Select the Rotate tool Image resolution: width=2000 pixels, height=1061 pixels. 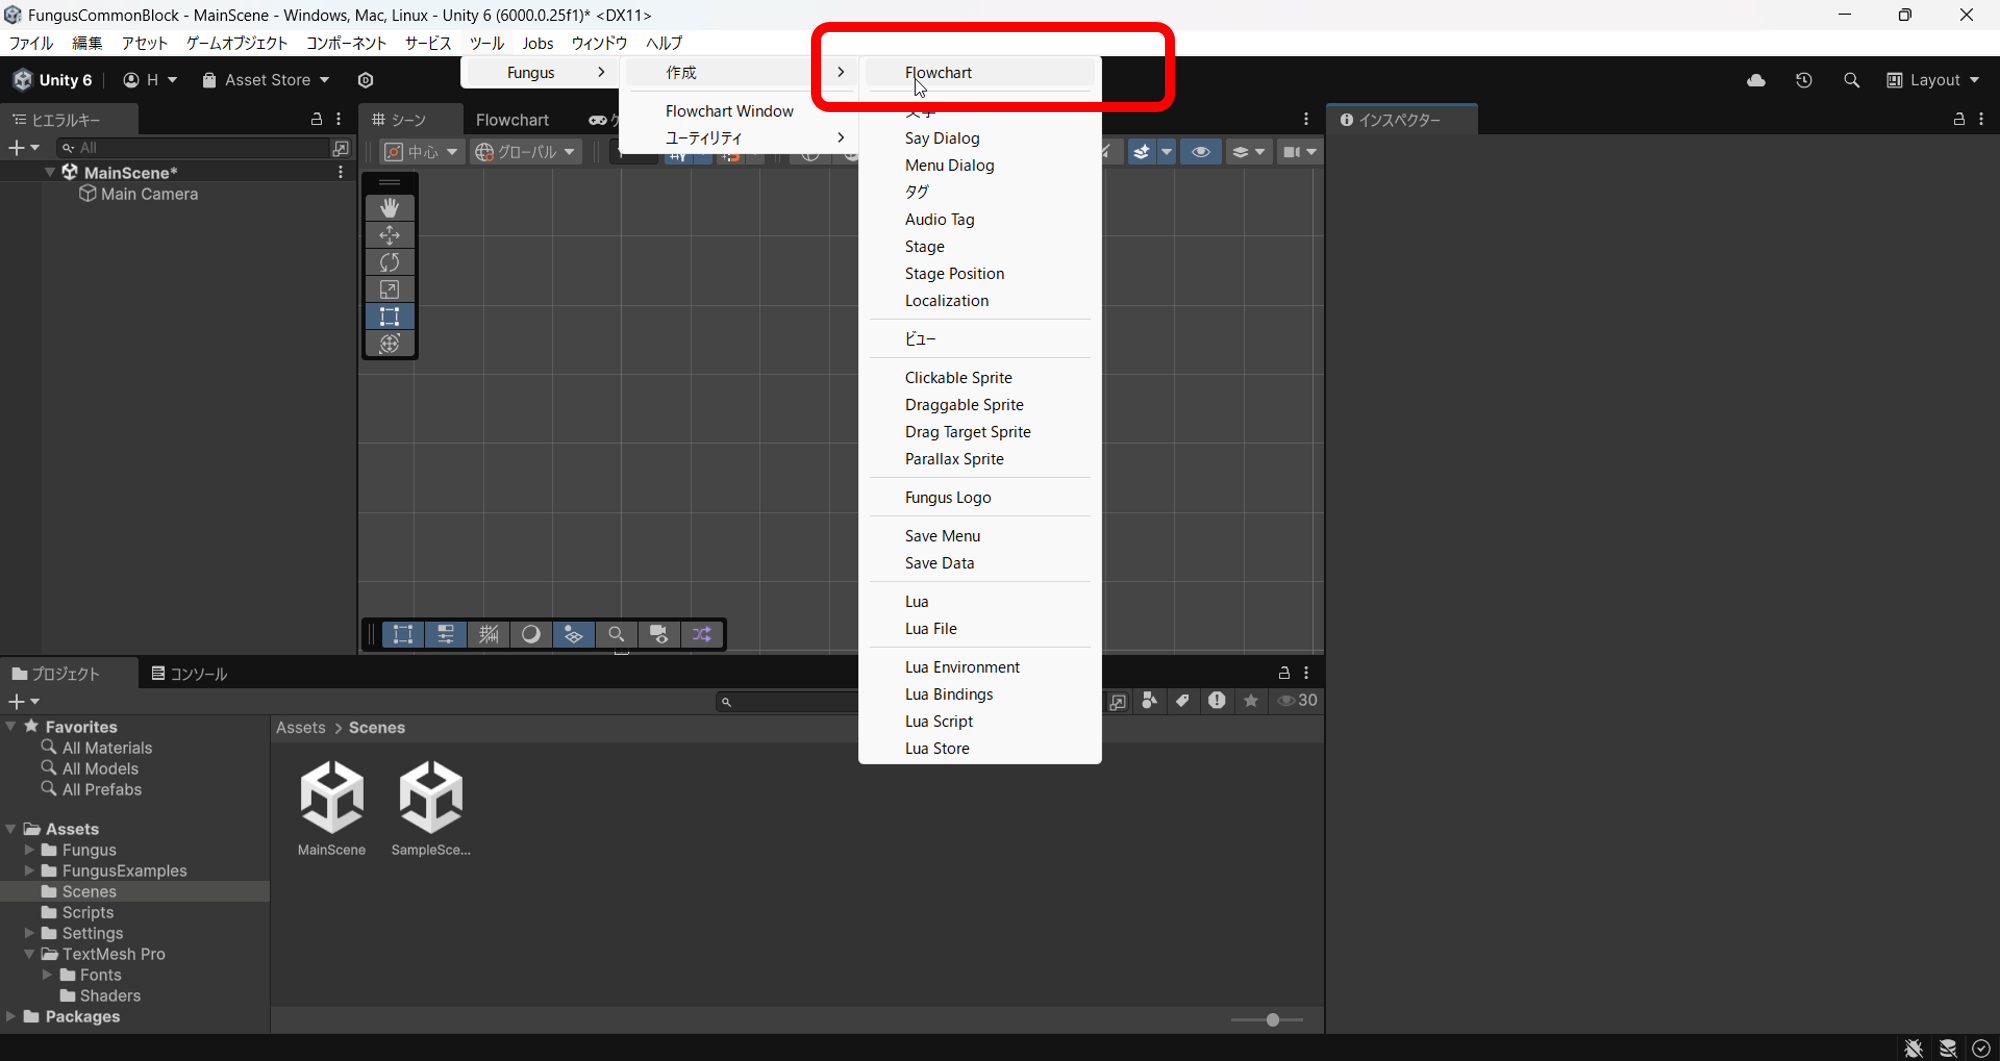point(389,262)
